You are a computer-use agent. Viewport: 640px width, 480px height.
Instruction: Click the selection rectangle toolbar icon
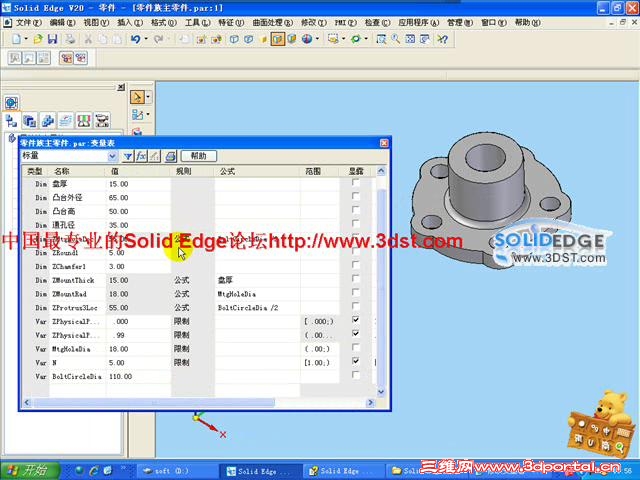pyautogui.click(x=333, y=39)
